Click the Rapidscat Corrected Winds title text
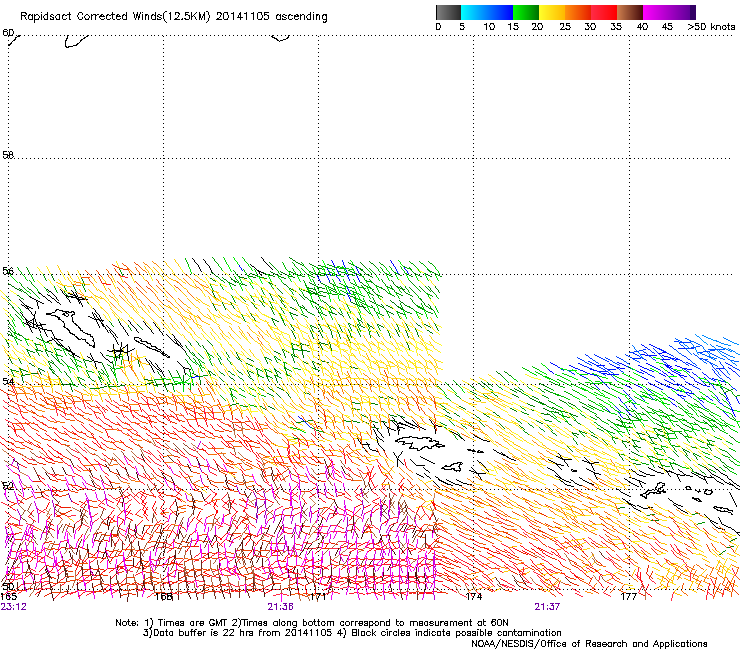 coord(174,17)
